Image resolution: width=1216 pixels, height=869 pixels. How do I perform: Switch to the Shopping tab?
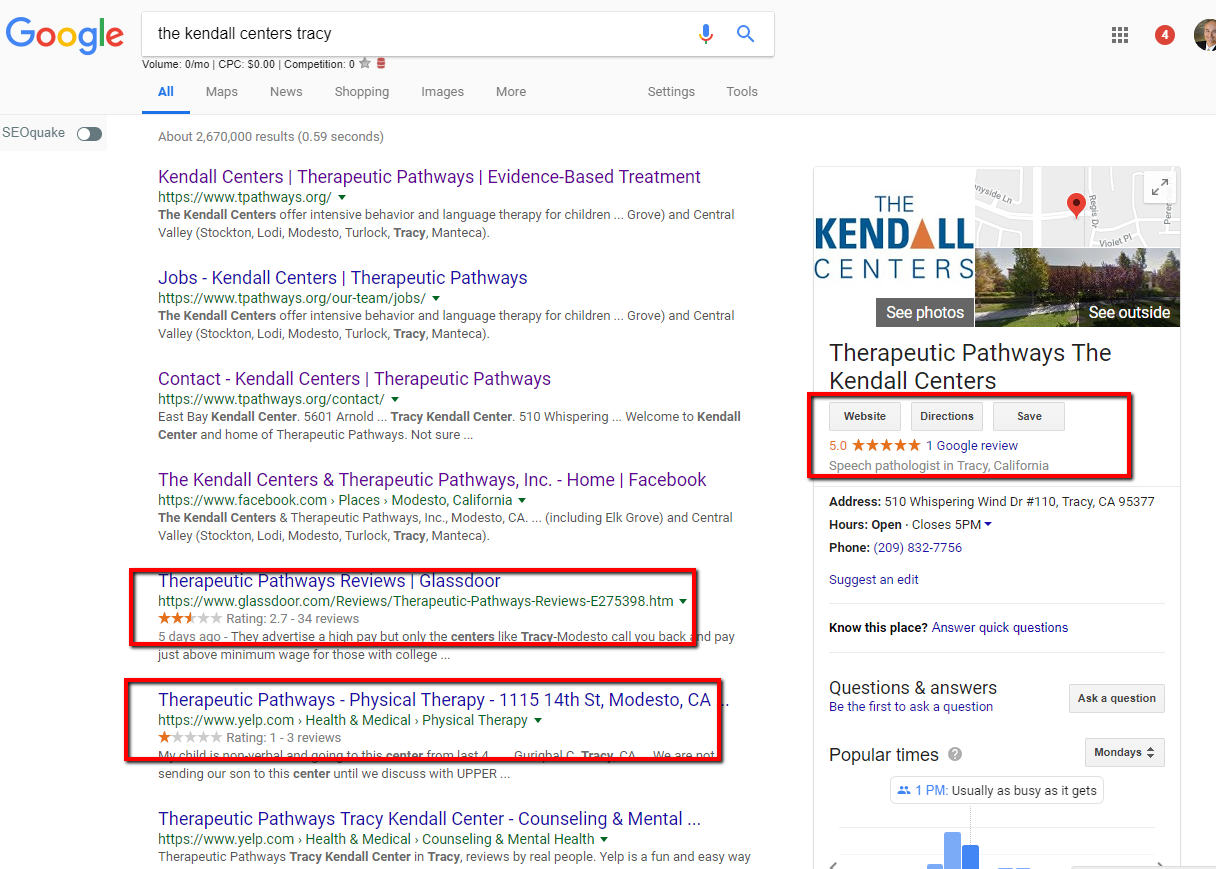(x=362, y=92)
